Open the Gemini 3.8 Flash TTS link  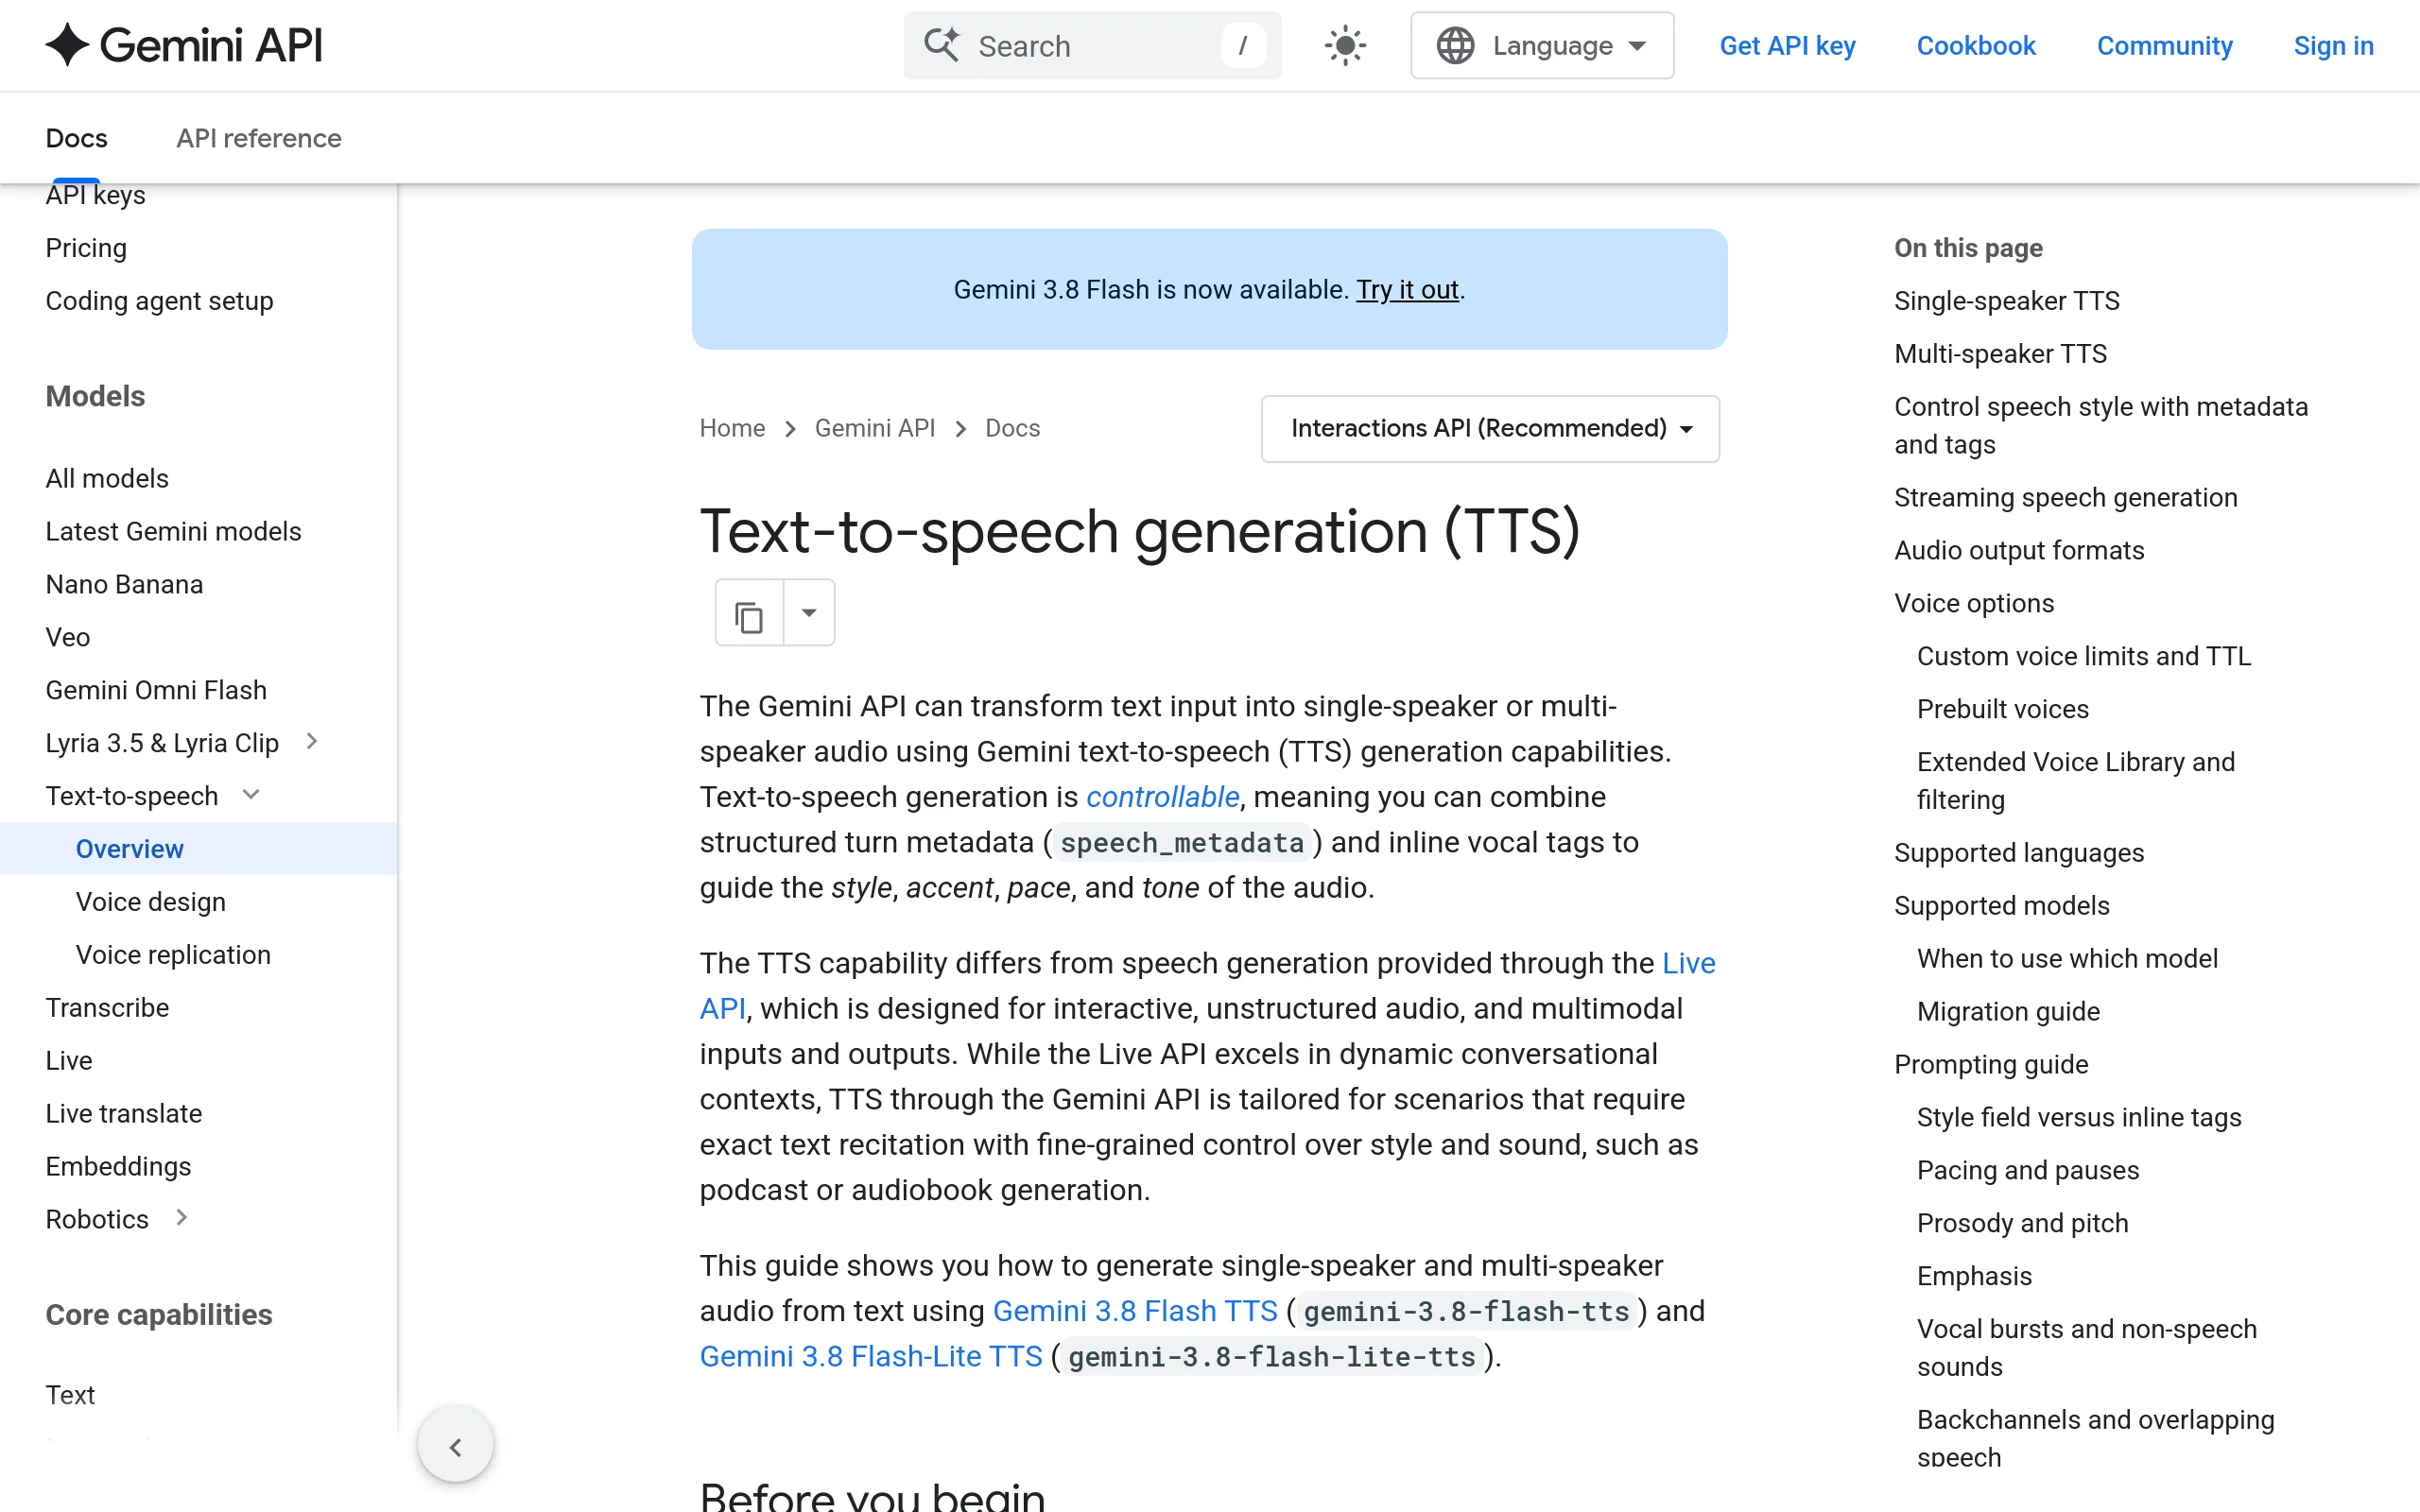pyautogui.click(x=1135, y=1311)
